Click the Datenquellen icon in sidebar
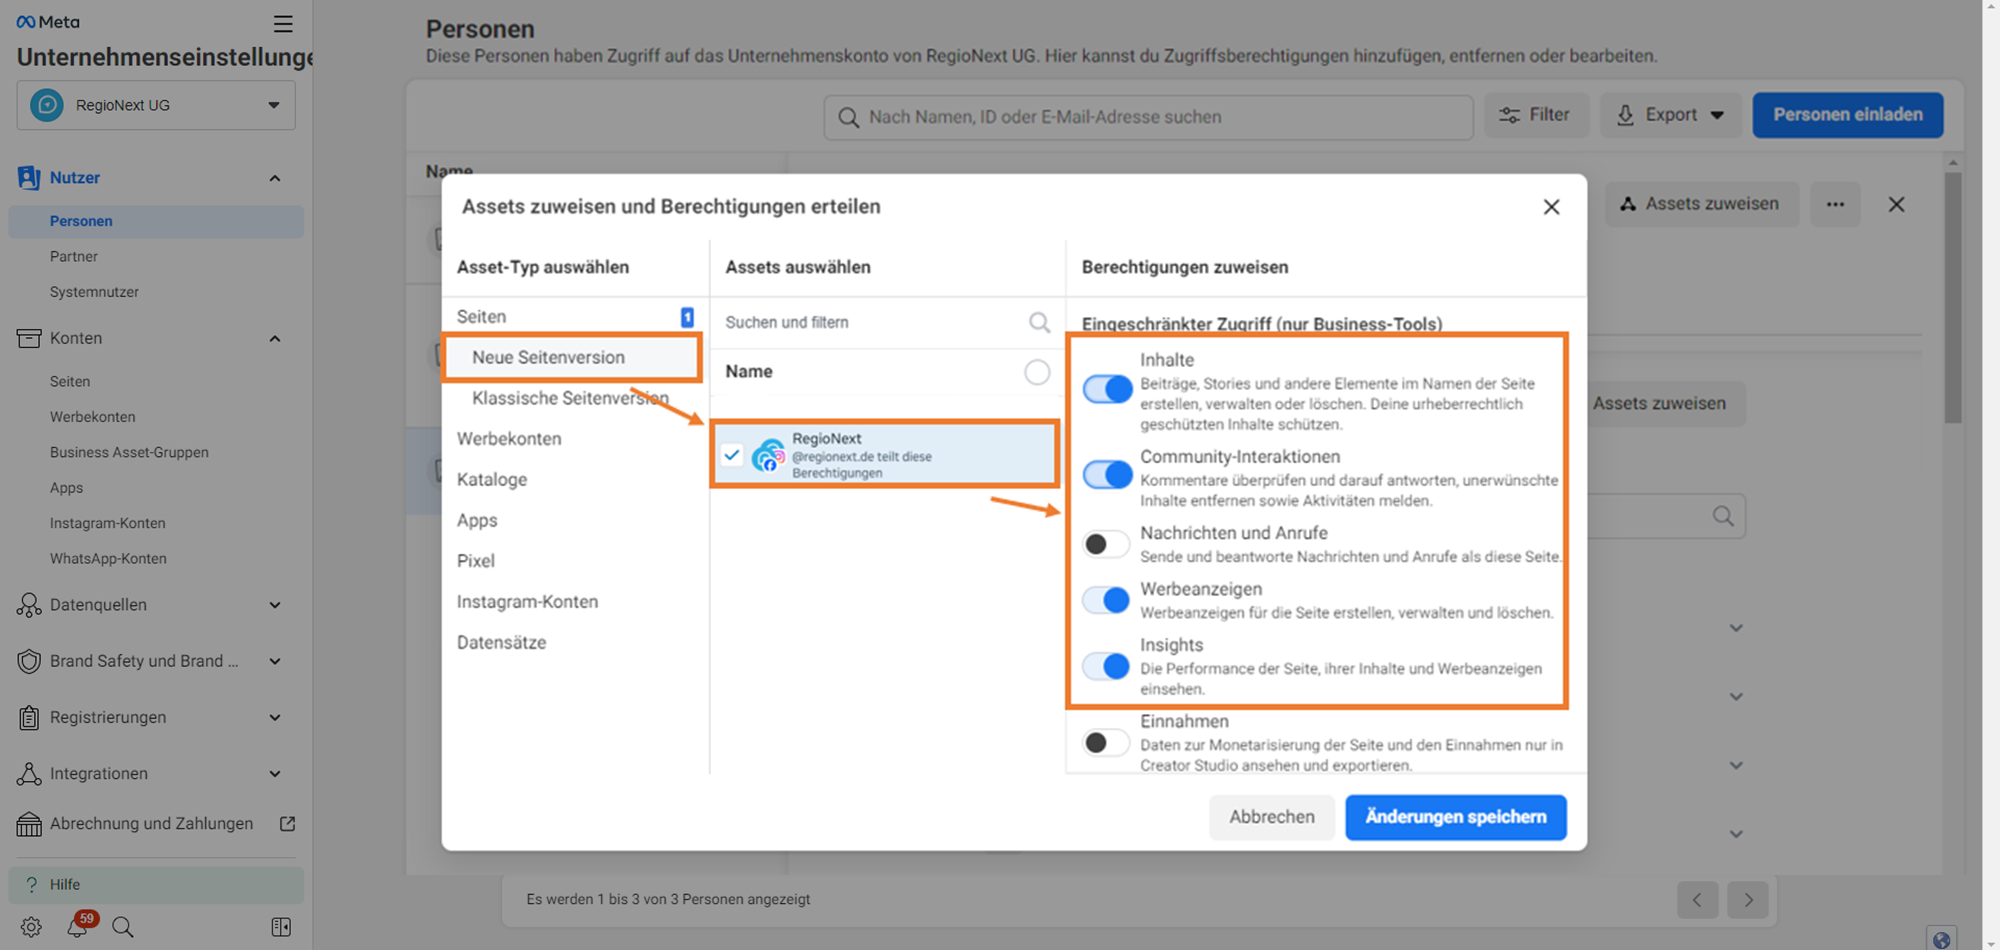The image size is (2000, 950). point(29,605)
